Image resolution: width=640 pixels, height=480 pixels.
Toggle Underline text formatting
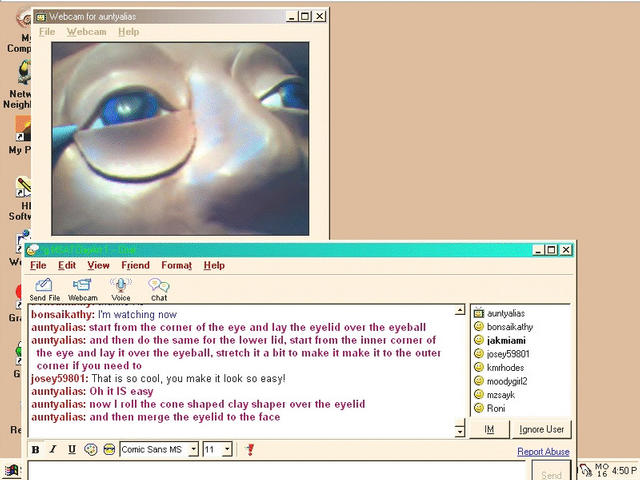click(72, 449)
